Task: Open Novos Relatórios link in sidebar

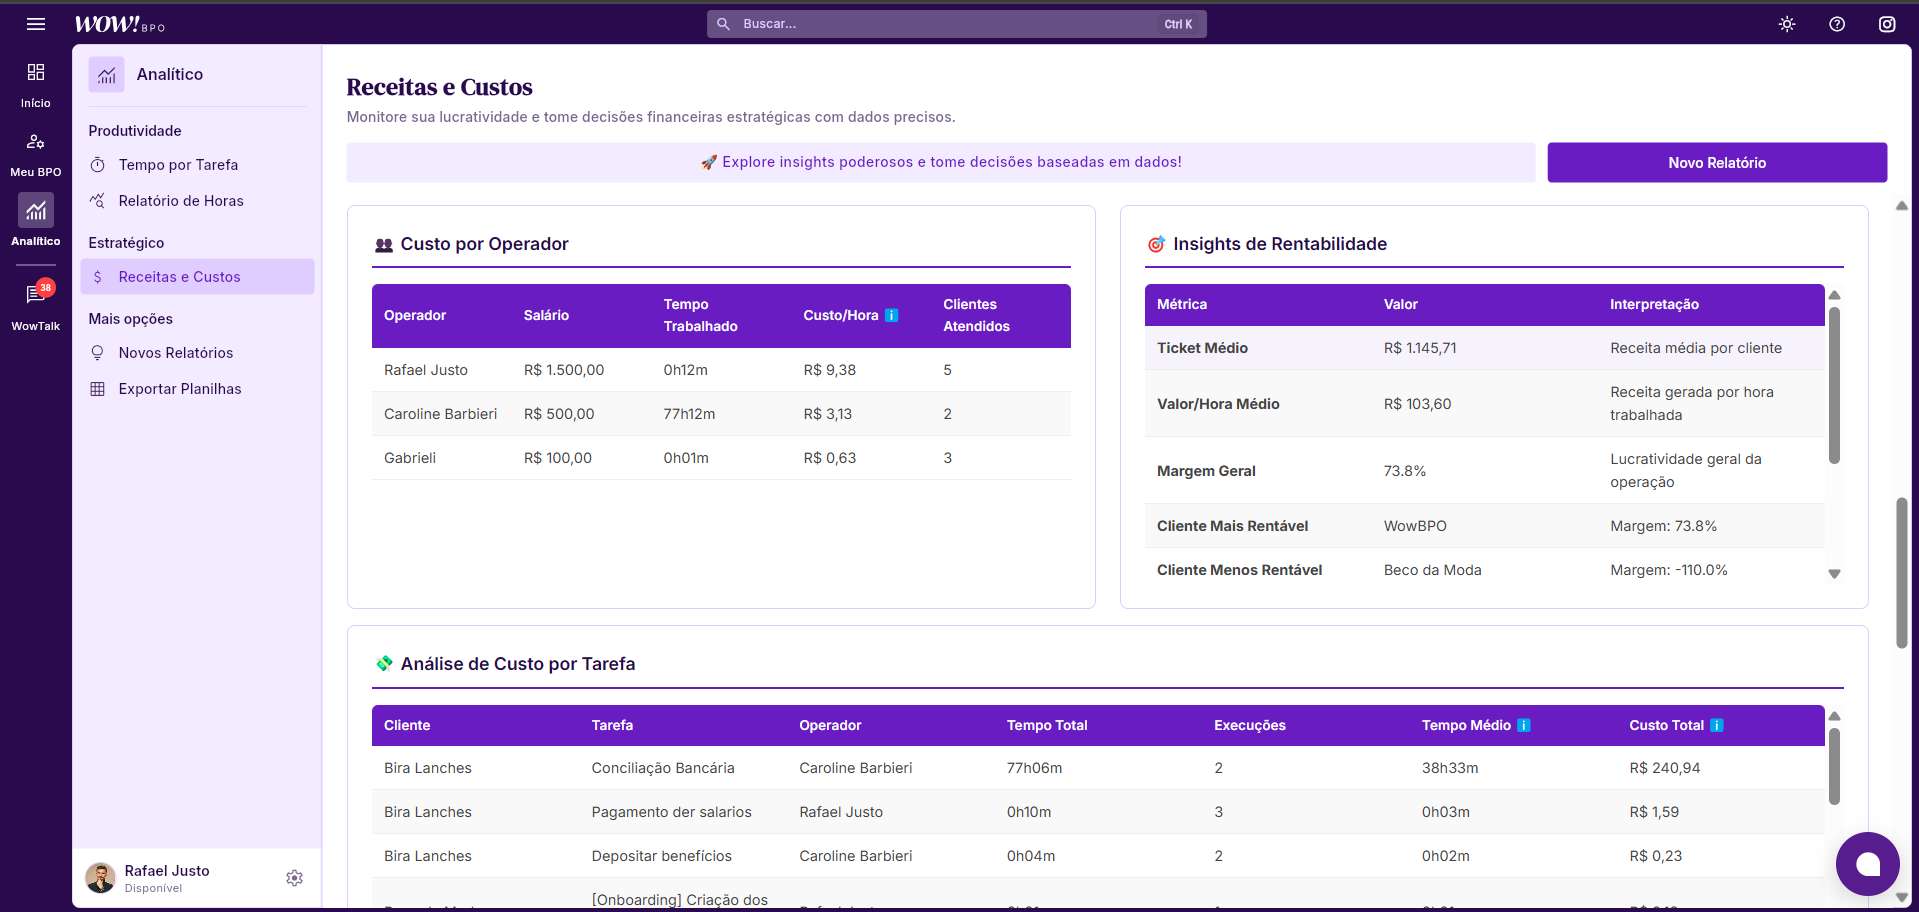Action: [176, 353]
